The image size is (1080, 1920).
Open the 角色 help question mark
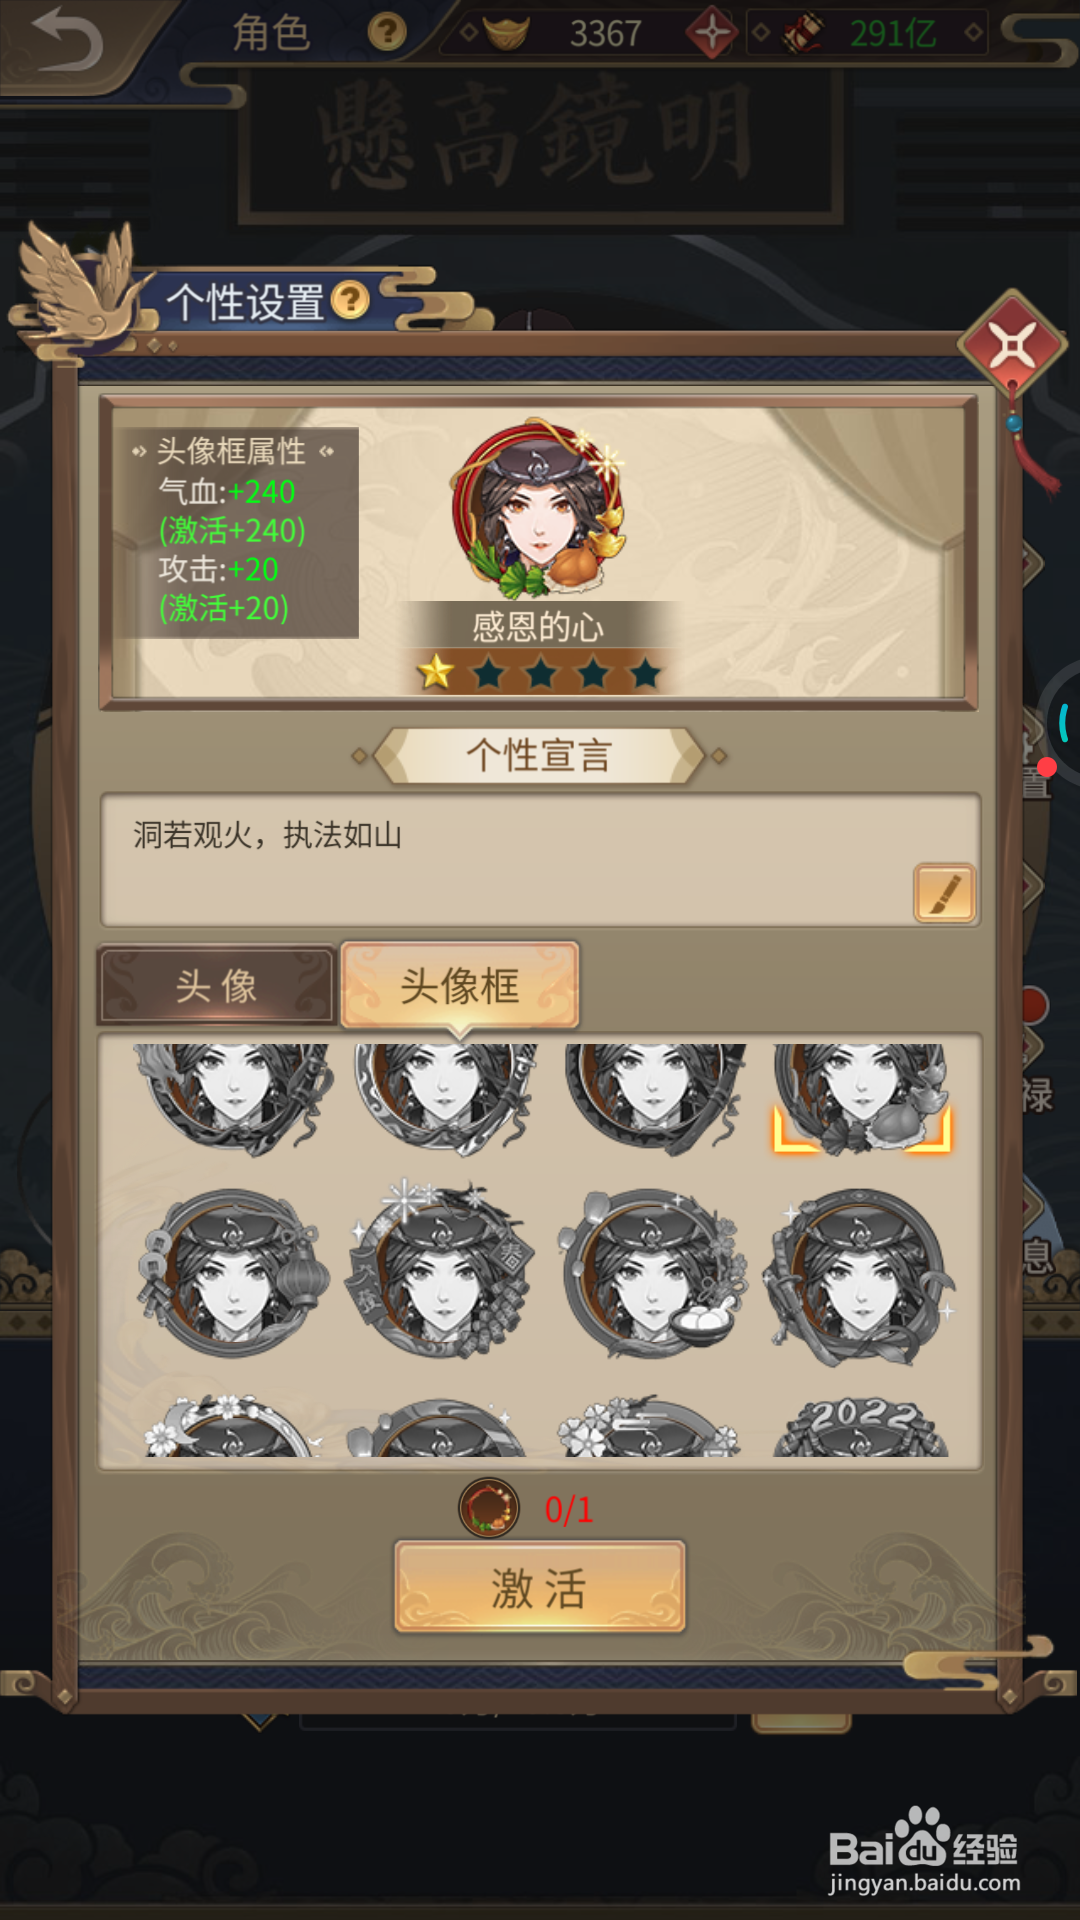[387, 32]
